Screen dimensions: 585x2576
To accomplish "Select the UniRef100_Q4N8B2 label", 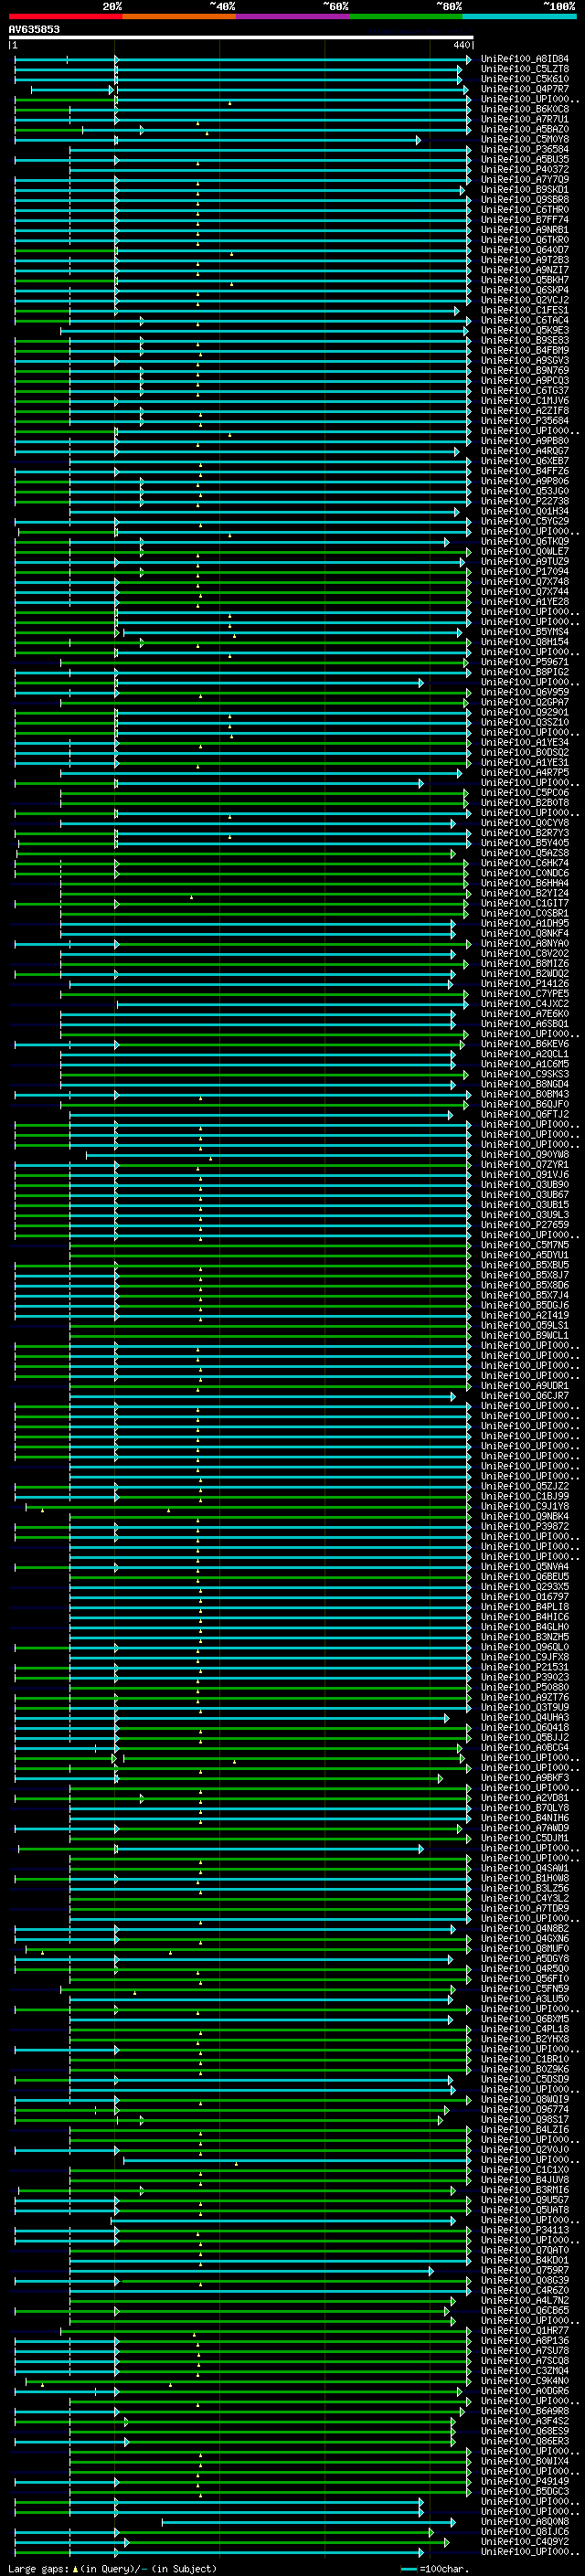I will pyautogui.click(x=525, y=1928).
